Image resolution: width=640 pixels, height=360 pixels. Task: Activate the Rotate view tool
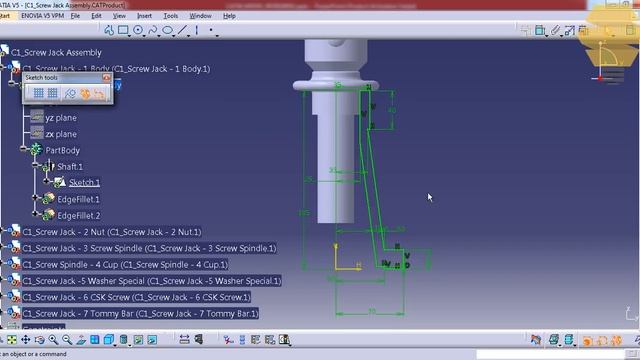pyautogui.click(x=40, y=340)
